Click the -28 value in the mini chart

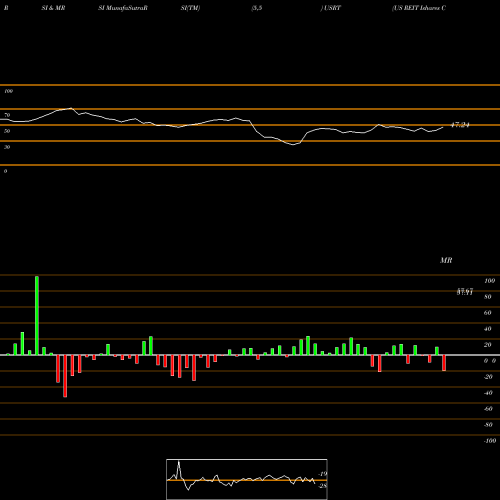[323, 486]
